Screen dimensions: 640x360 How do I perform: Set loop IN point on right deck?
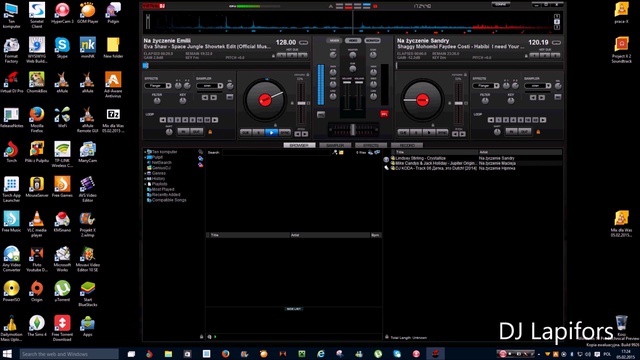(x=511, y=131)
